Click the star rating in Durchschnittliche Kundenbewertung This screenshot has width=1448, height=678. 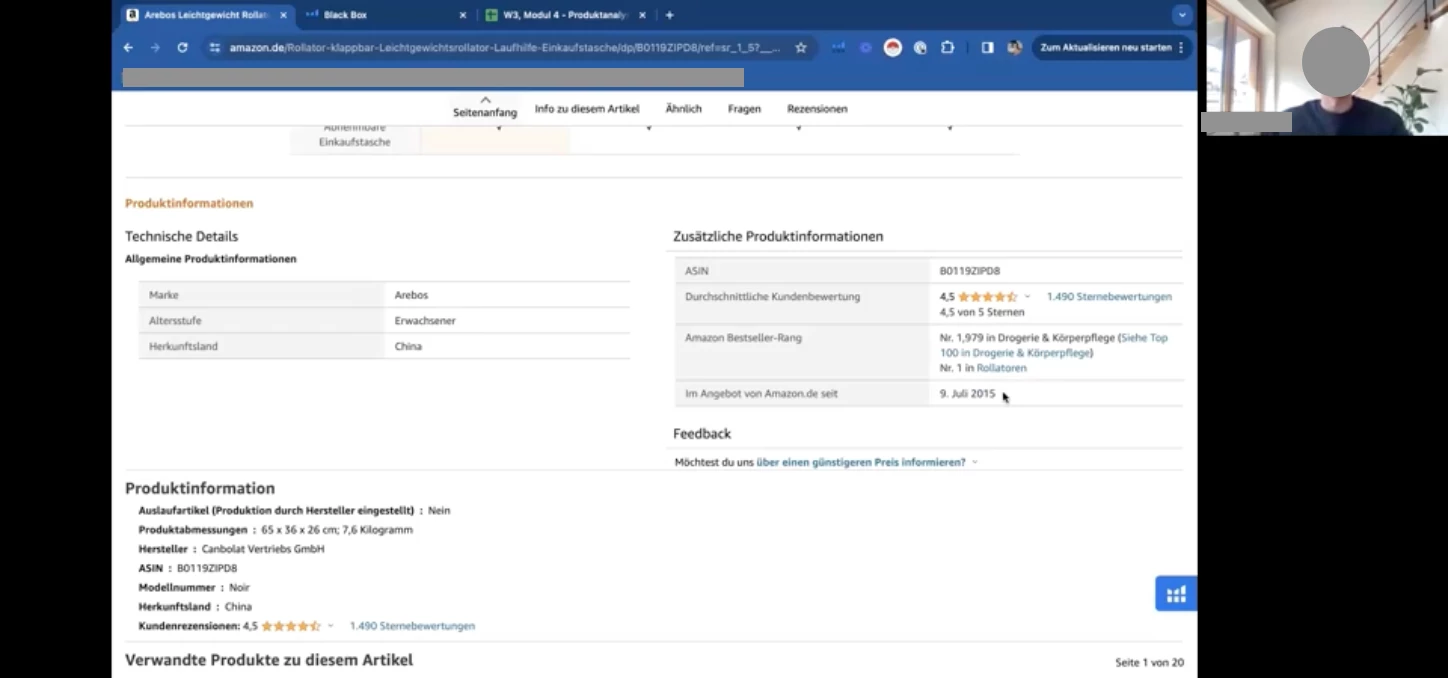coord(988,297)
